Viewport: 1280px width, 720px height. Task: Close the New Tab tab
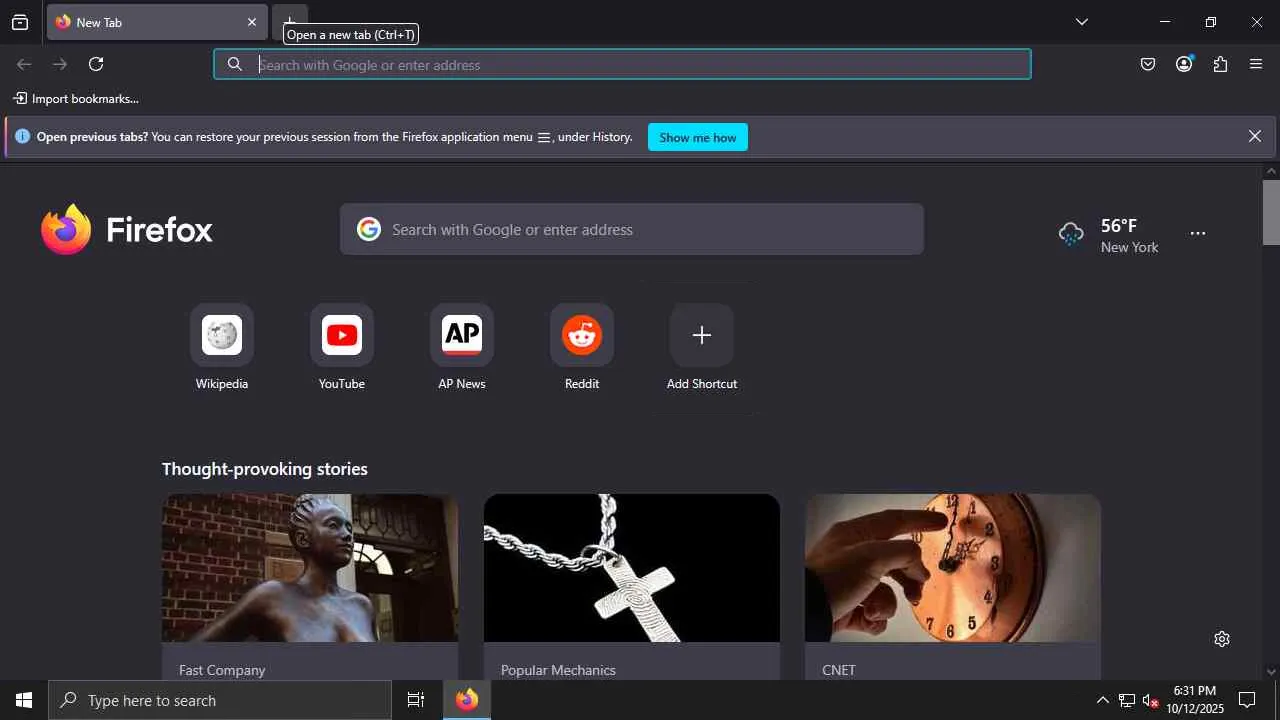pyautogui.click(x=252, y=22)
